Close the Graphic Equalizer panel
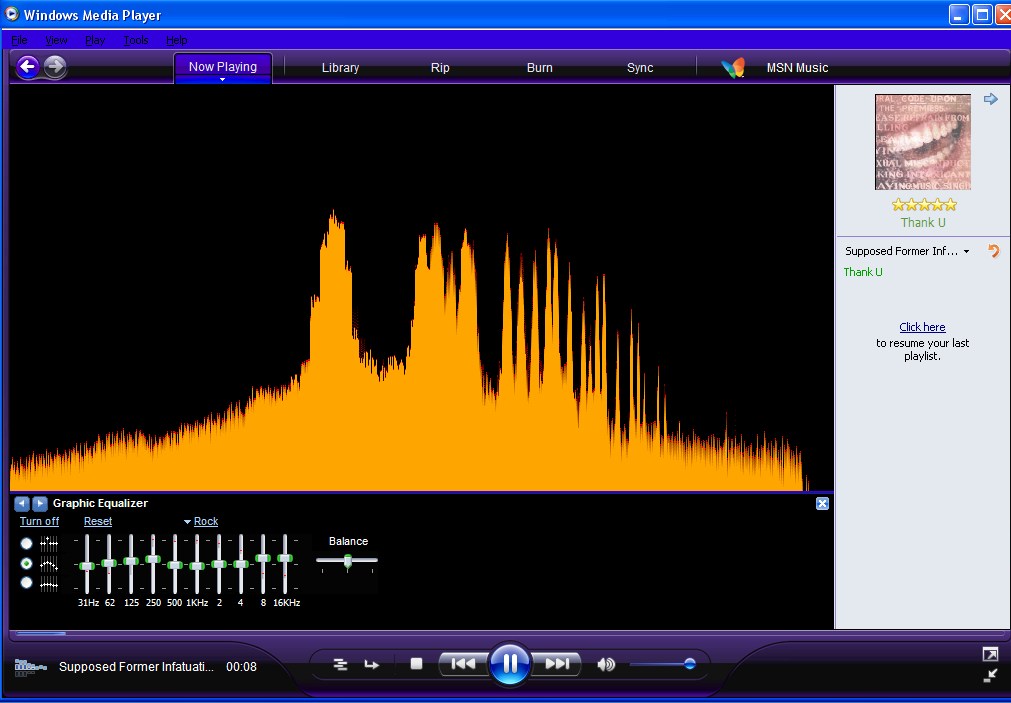 822,504
